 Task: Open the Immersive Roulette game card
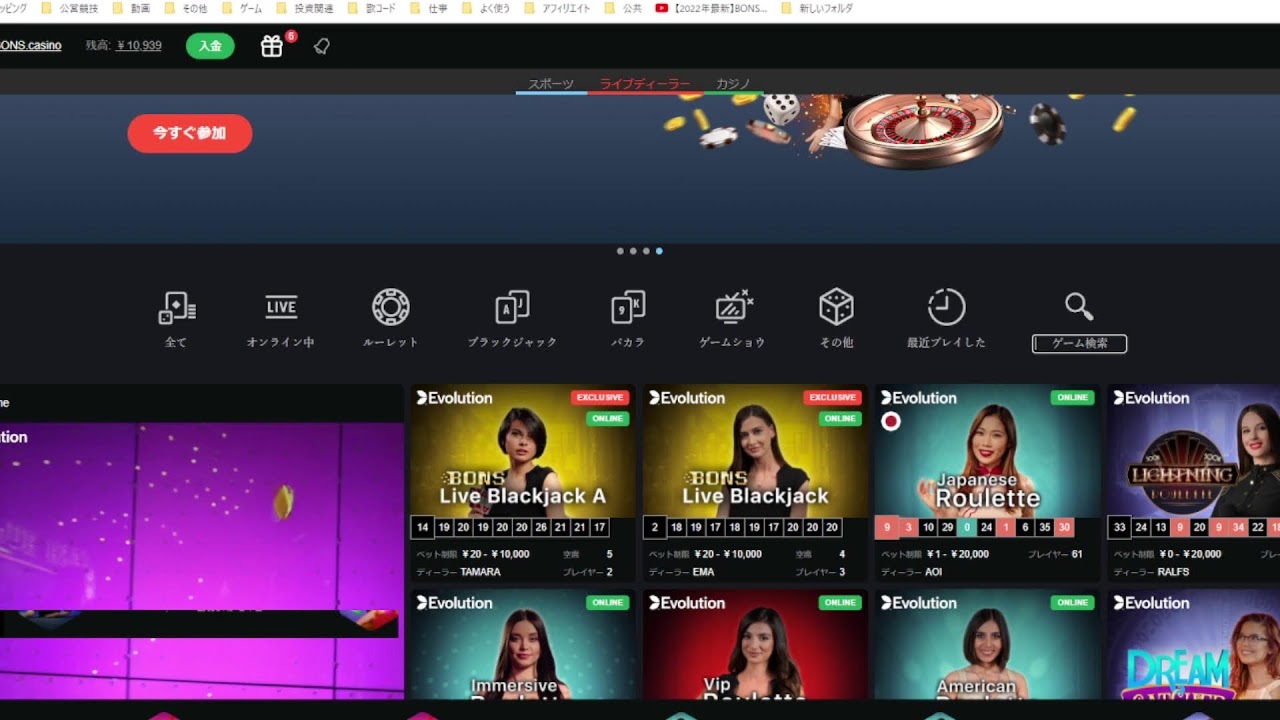[523, 644]
